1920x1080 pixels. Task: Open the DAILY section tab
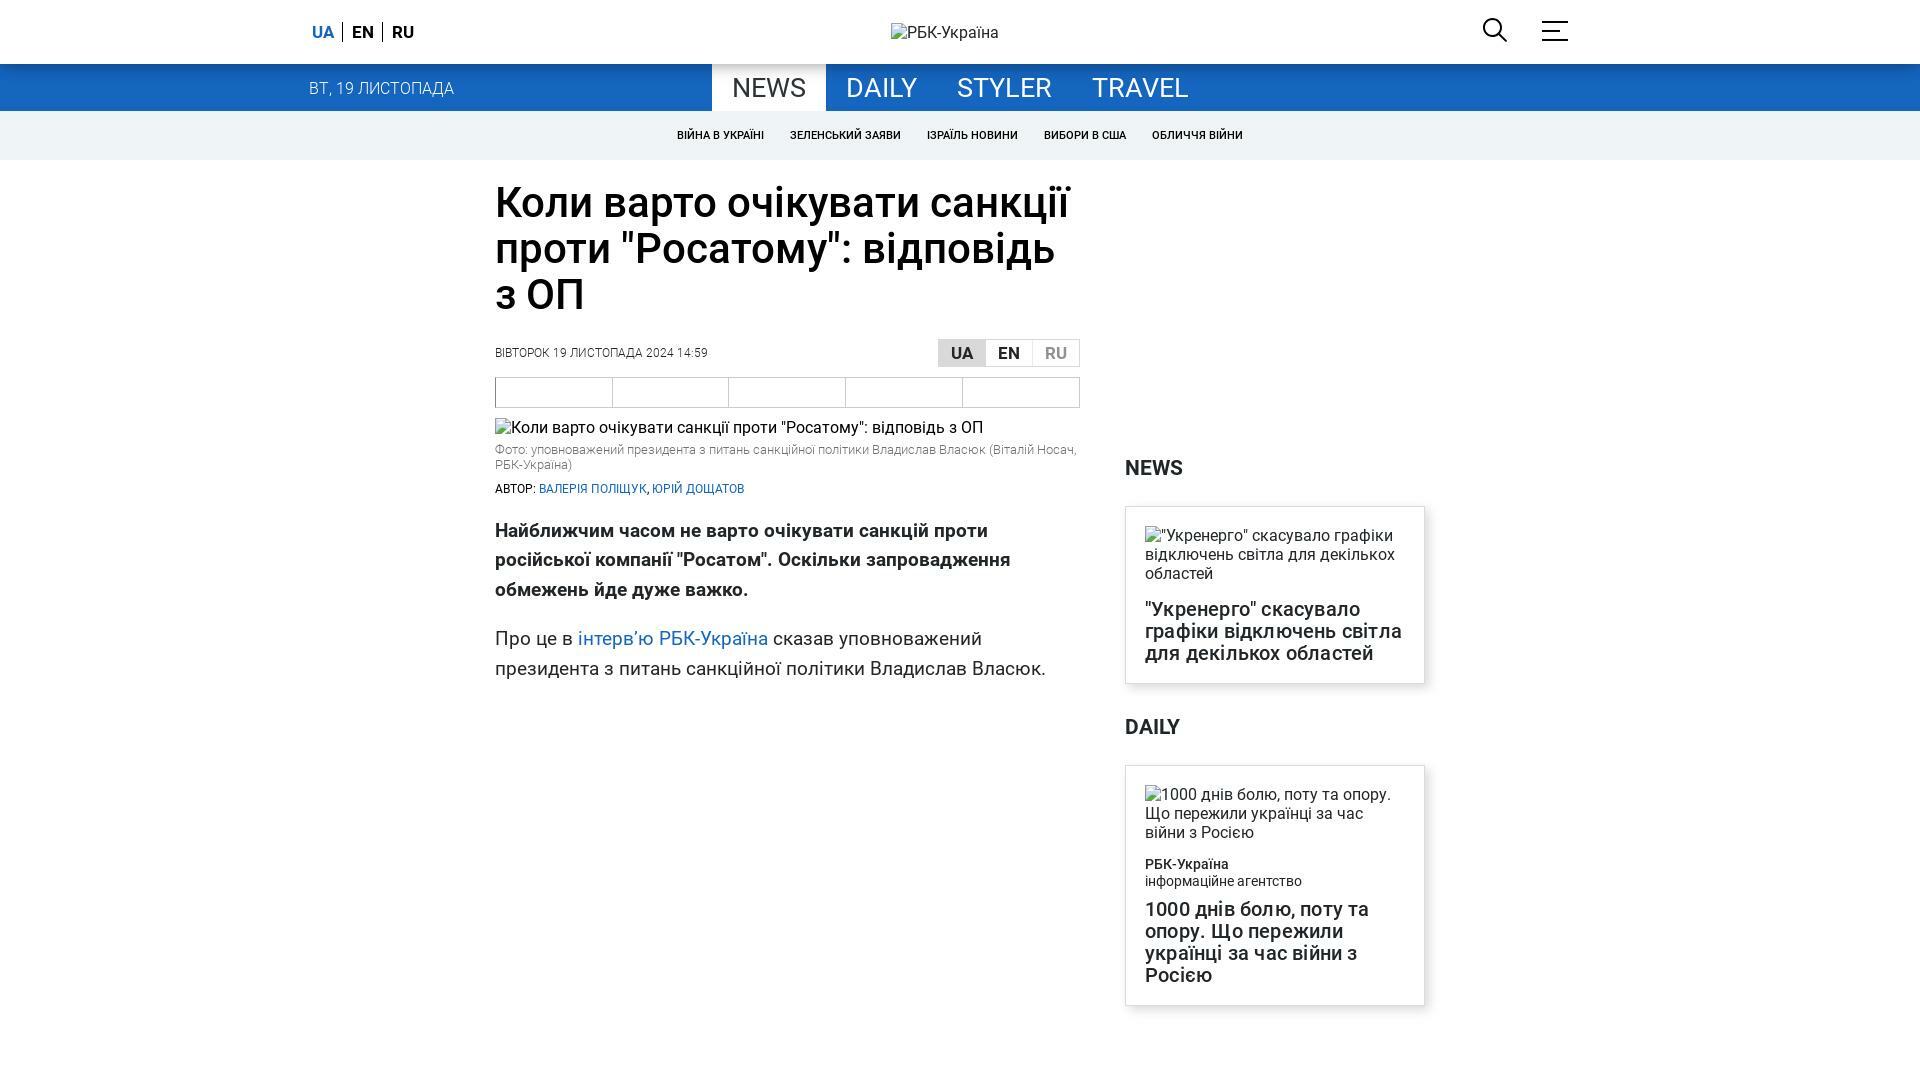[x=881, y=88]
